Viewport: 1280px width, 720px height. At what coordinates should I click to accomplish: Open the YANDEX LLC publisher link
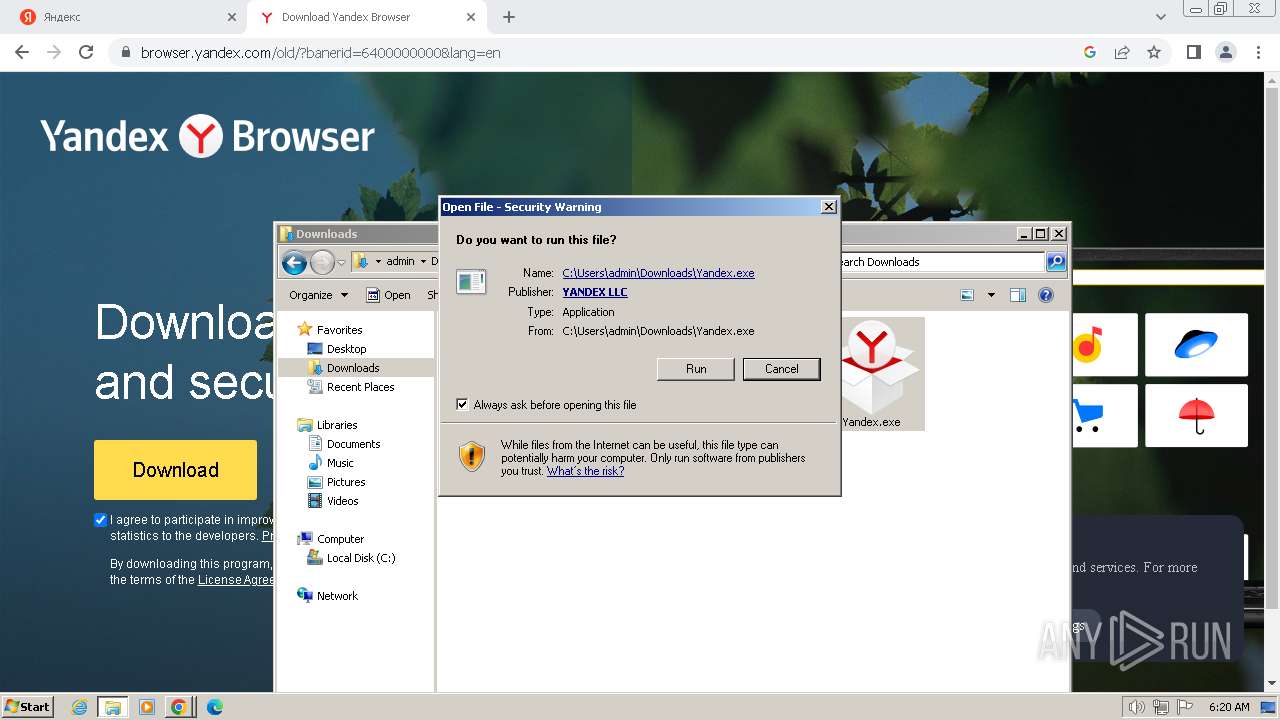(x=595, y=292)
